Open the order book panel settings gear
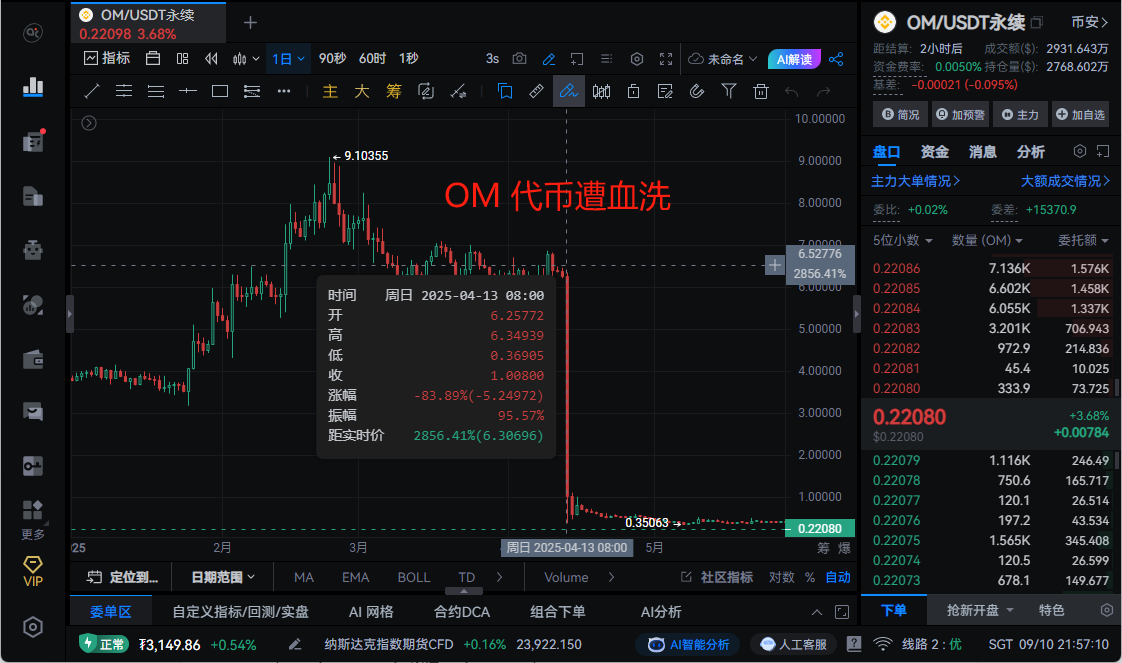This screenshot has height=663, width=1122. tap(1080, 151)
